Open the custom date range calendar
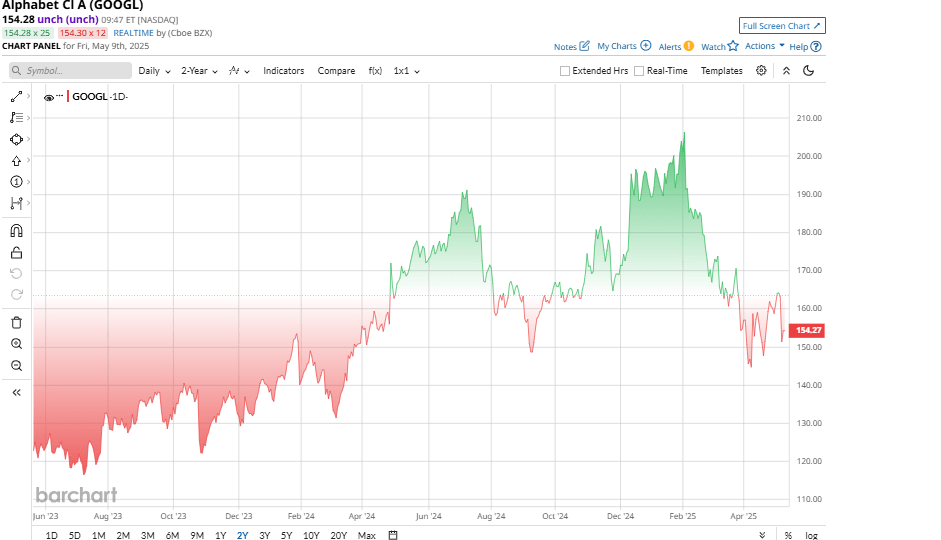This screenshot has width=941, height=540. point(392,535)
